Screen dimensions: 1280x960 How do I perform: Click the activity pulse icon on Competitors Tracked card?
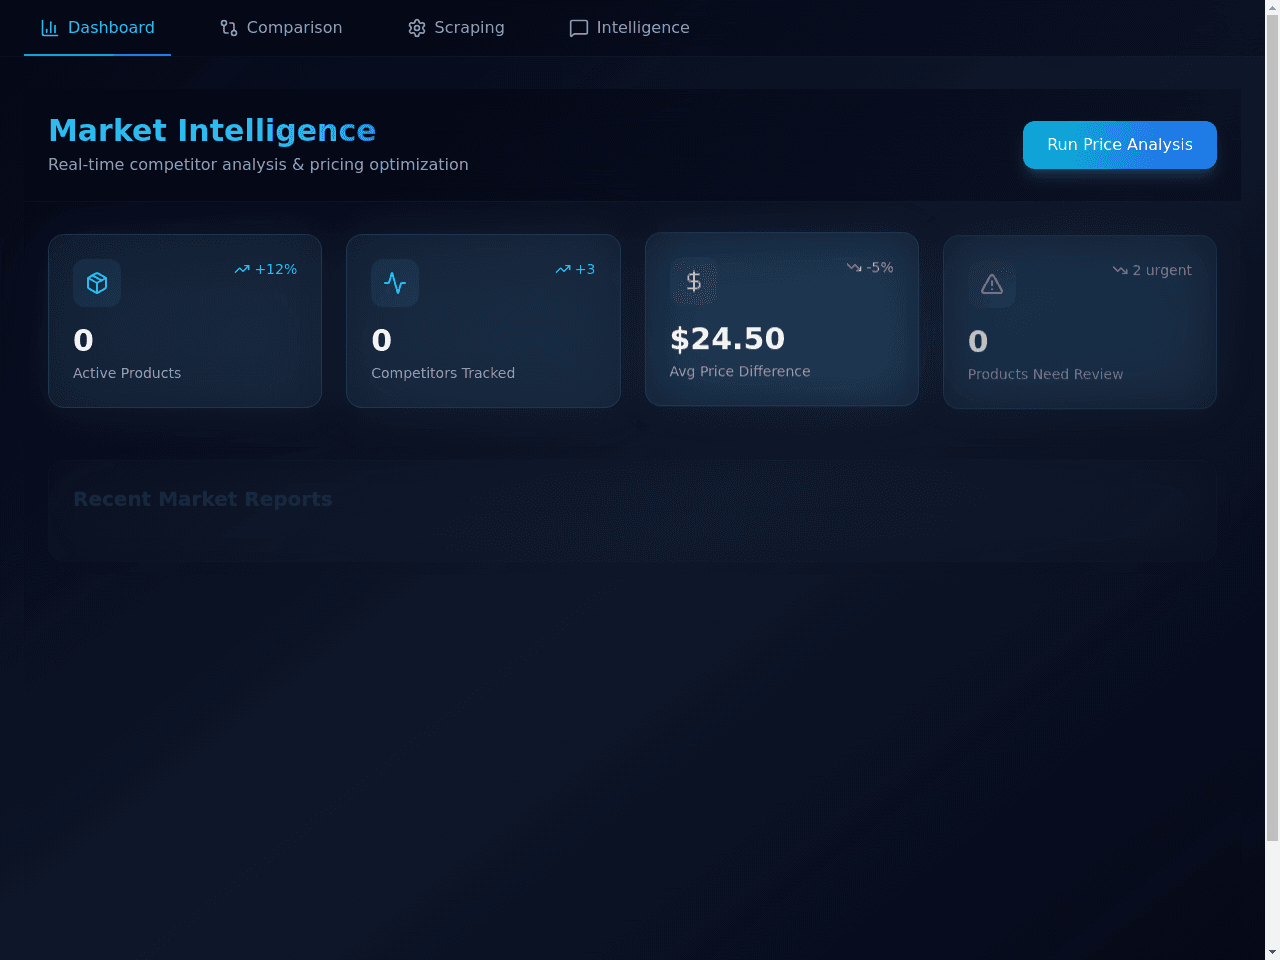coord(395,283)
